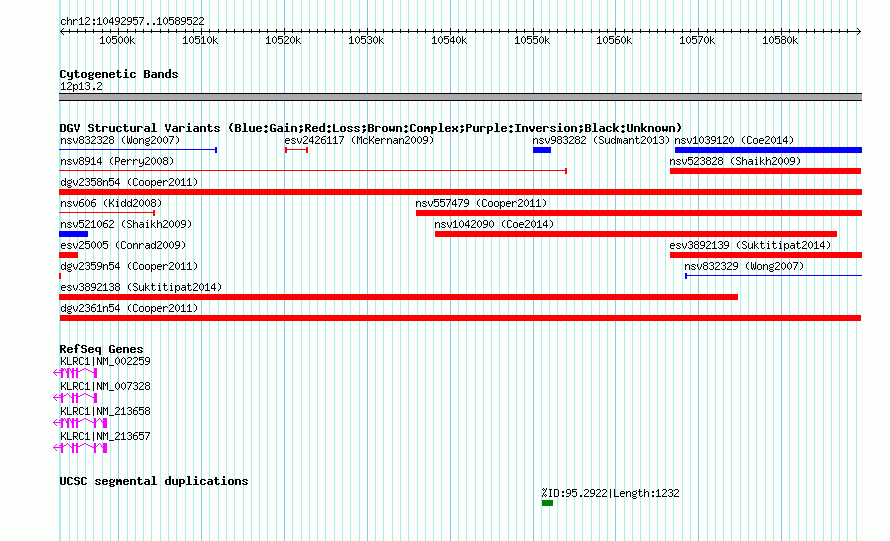
Task: Open the nsv983282 (Sudmant2013) variant label
Action: click(x=601, y=140)
